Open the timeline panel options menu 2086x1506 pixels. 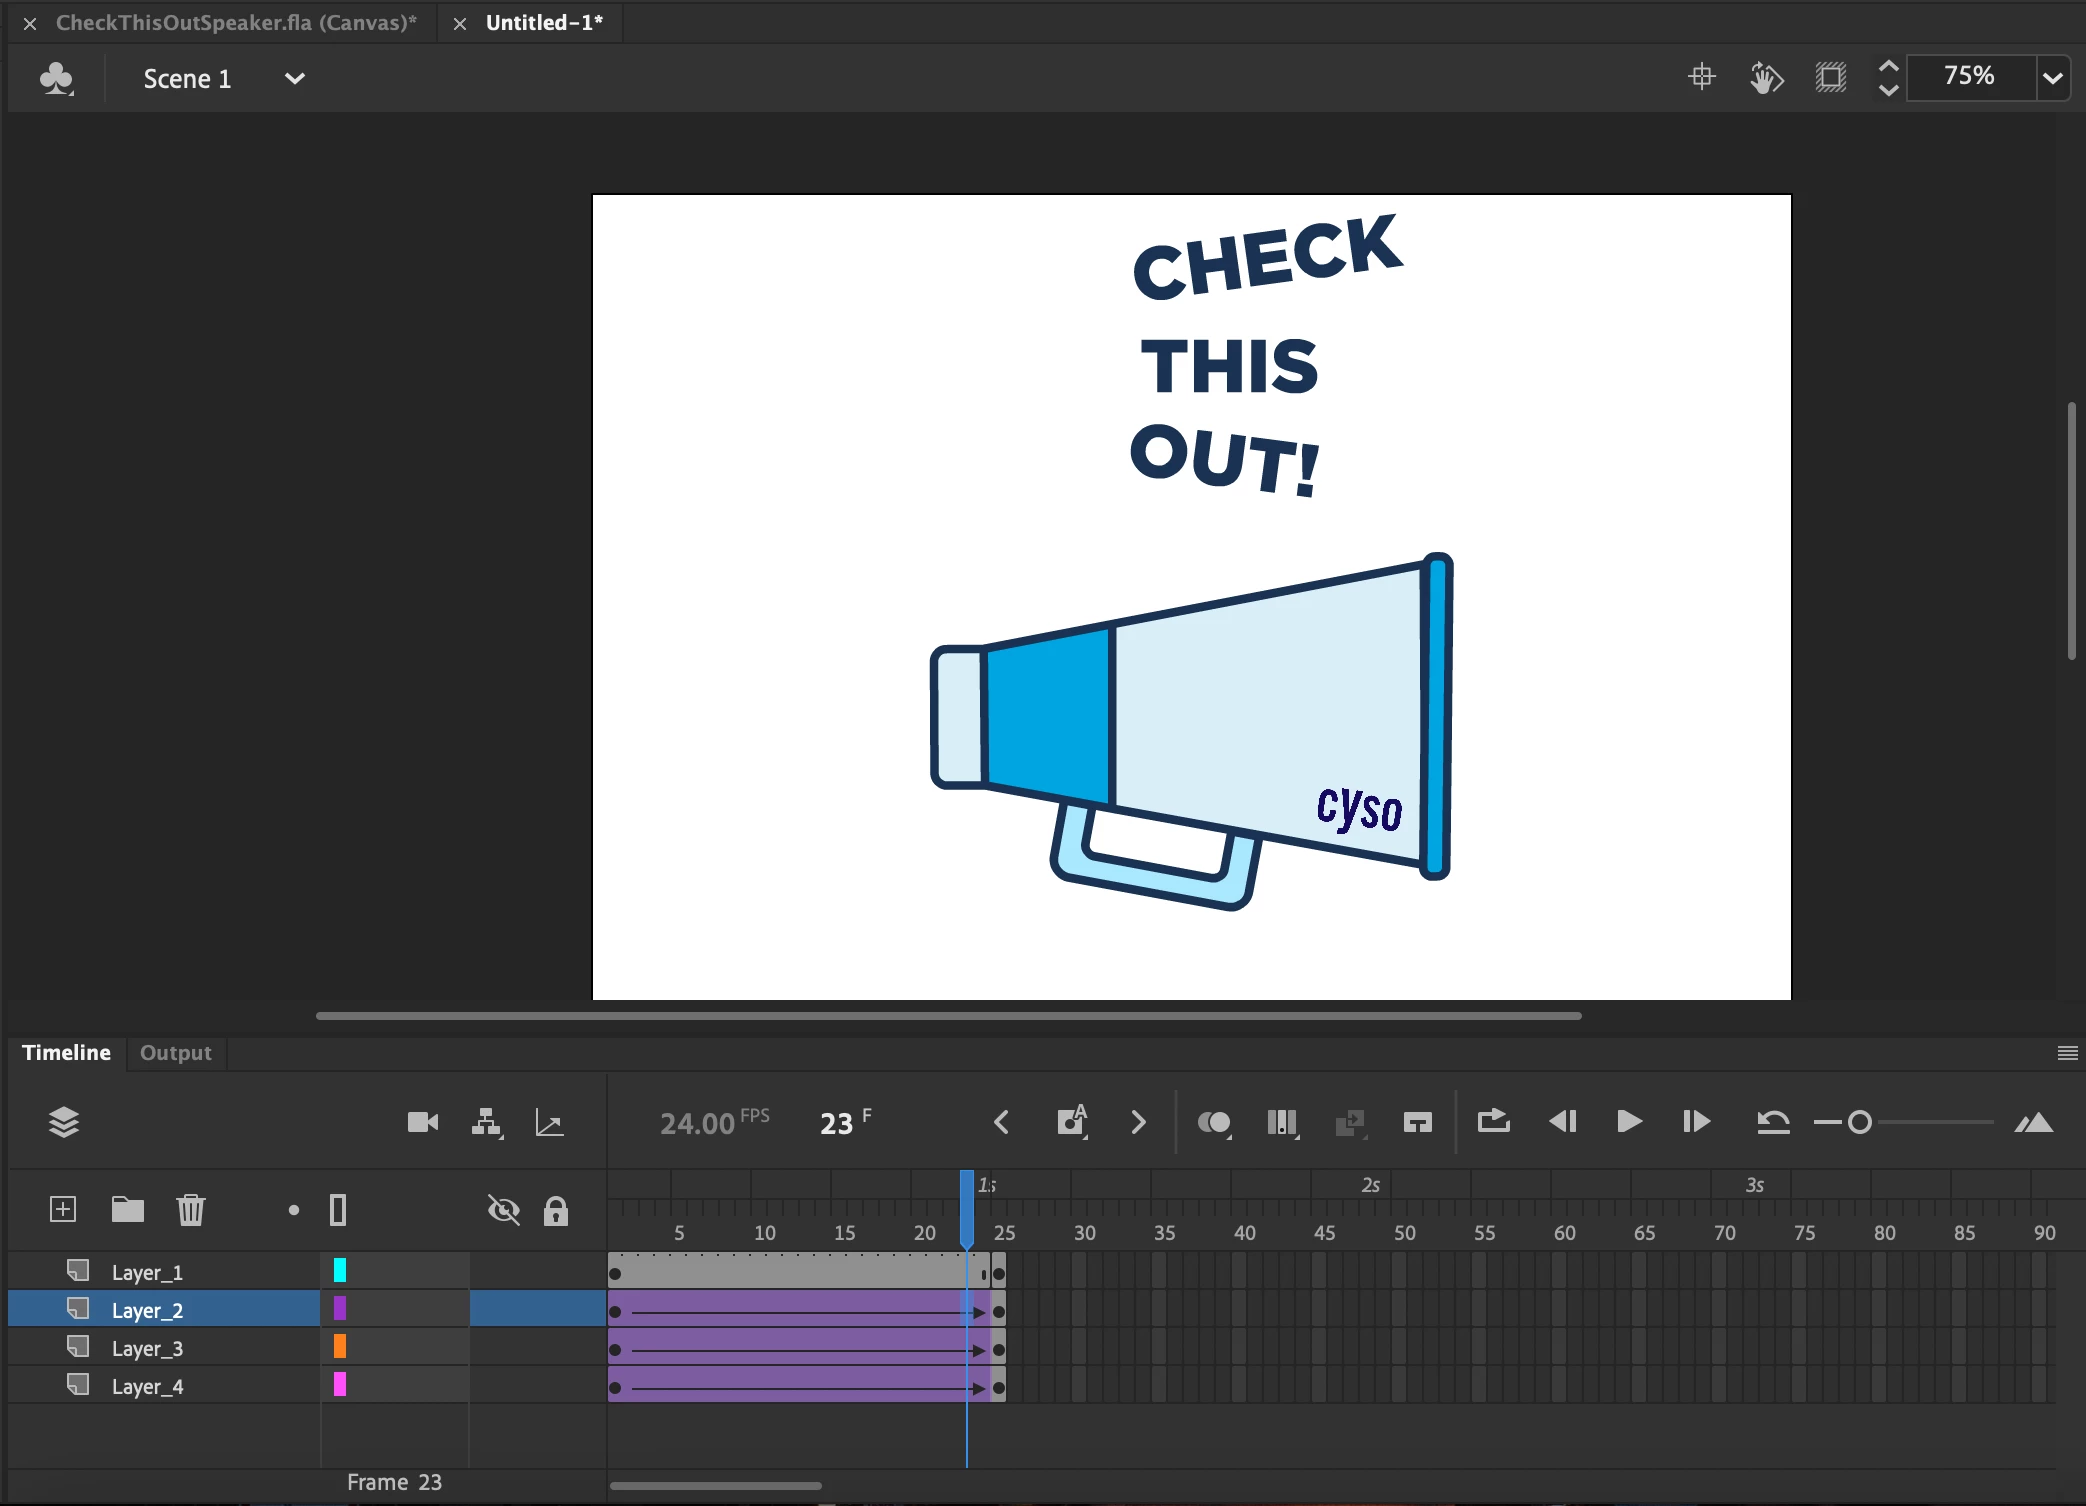tap(2067, 1053)
